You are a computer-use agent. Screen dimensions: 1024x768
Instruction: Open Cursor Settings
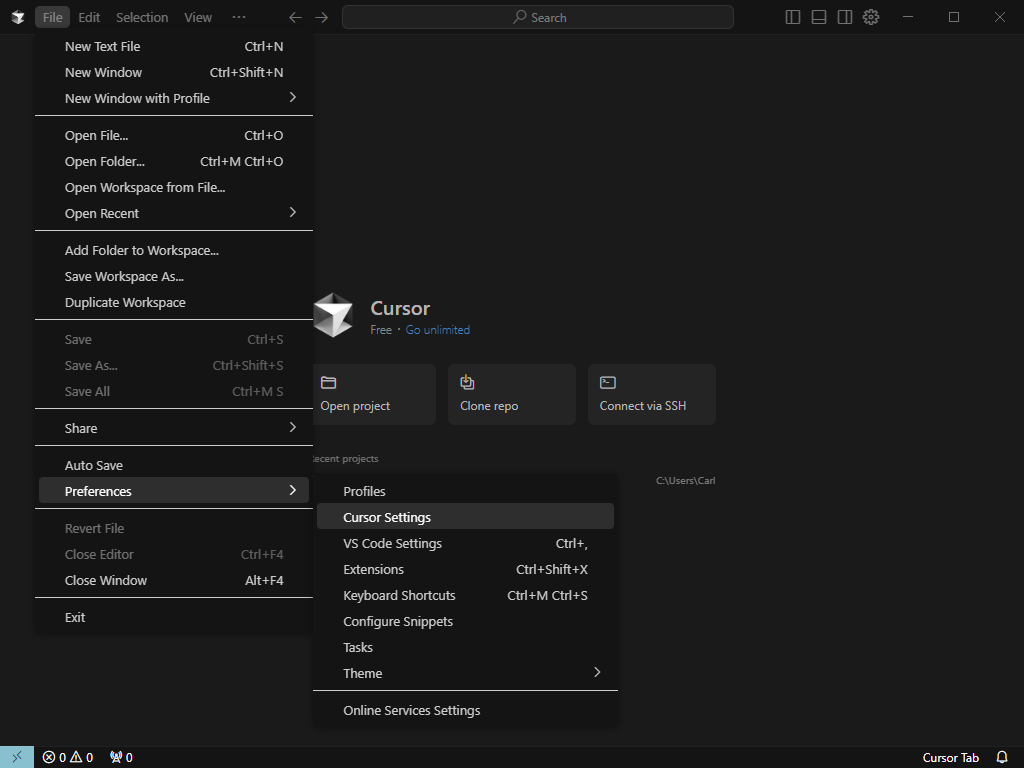point(465,517)
